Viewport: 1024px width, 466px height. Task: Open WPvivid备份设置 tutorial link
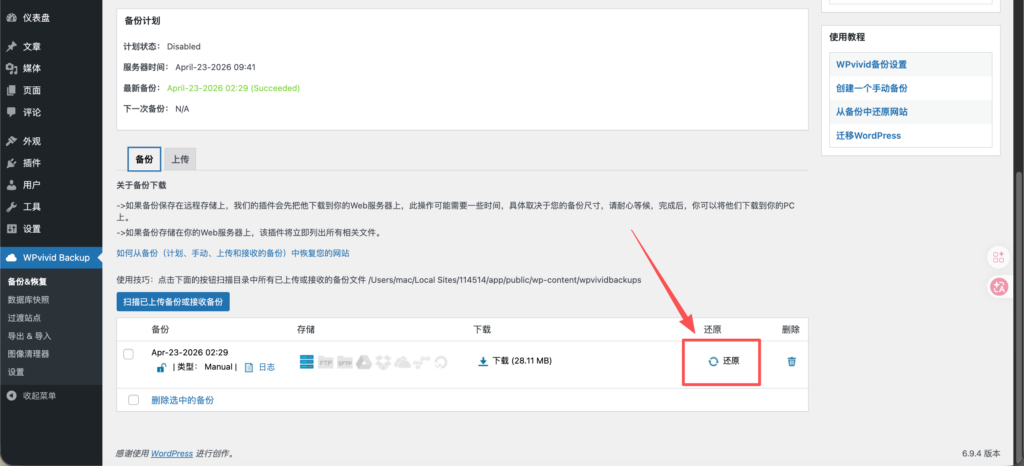point(871,65)
